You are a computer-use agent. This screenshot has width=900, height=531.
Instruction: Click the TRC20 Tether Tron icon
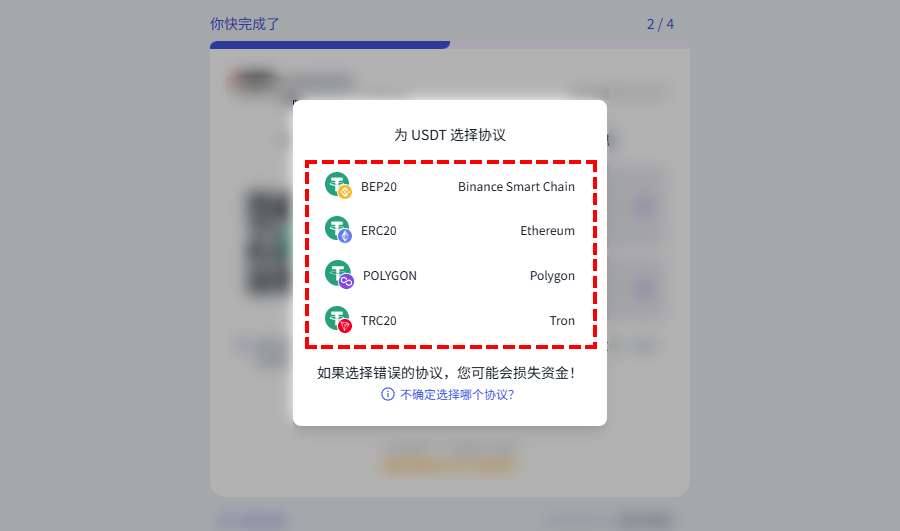point(338,320)
